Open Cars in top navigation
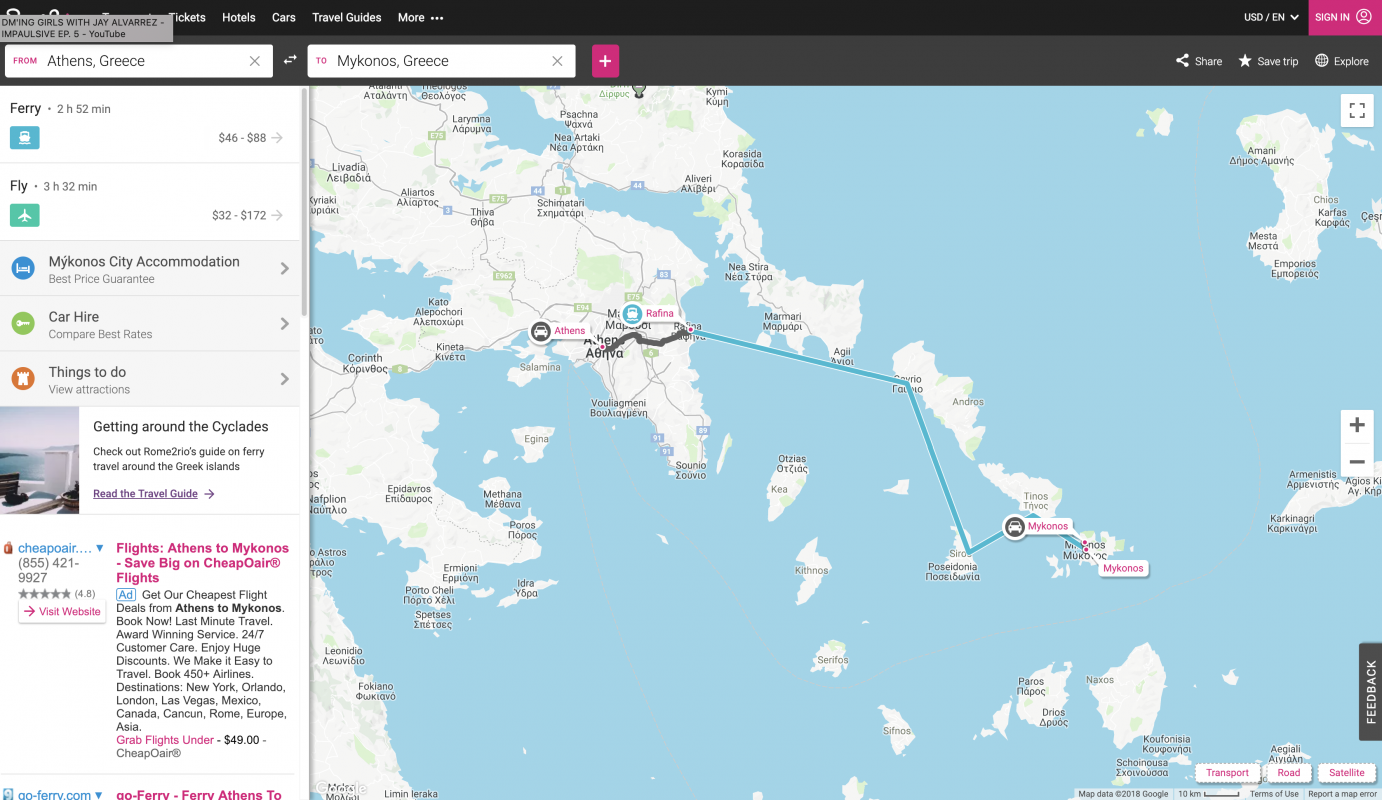Viewport: 1382px width, 800px height. tap(284, 17)
